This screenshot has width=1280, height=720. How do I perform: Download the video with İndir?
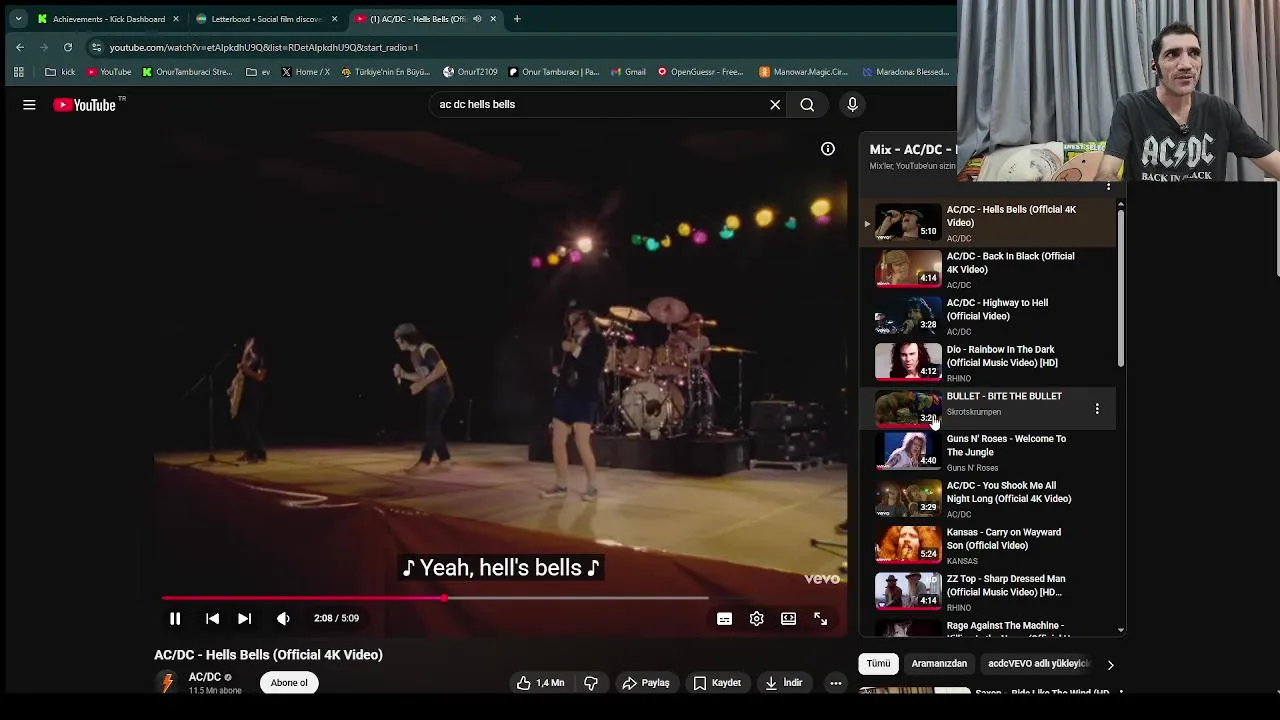[x=784, y=683]
